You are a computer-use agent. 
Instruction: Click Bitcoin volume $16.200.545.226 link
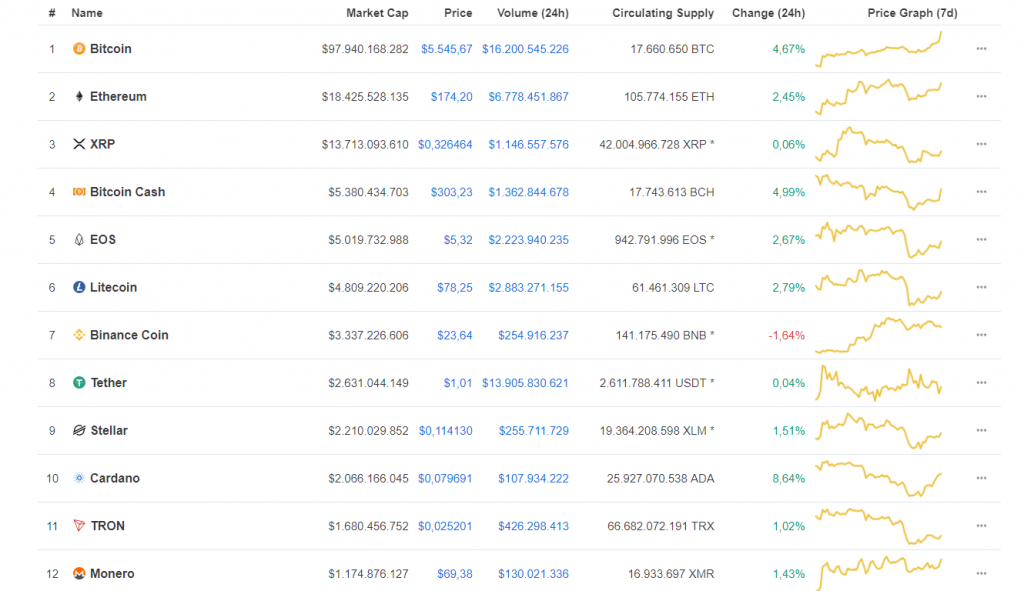click(x=525, y=49)
